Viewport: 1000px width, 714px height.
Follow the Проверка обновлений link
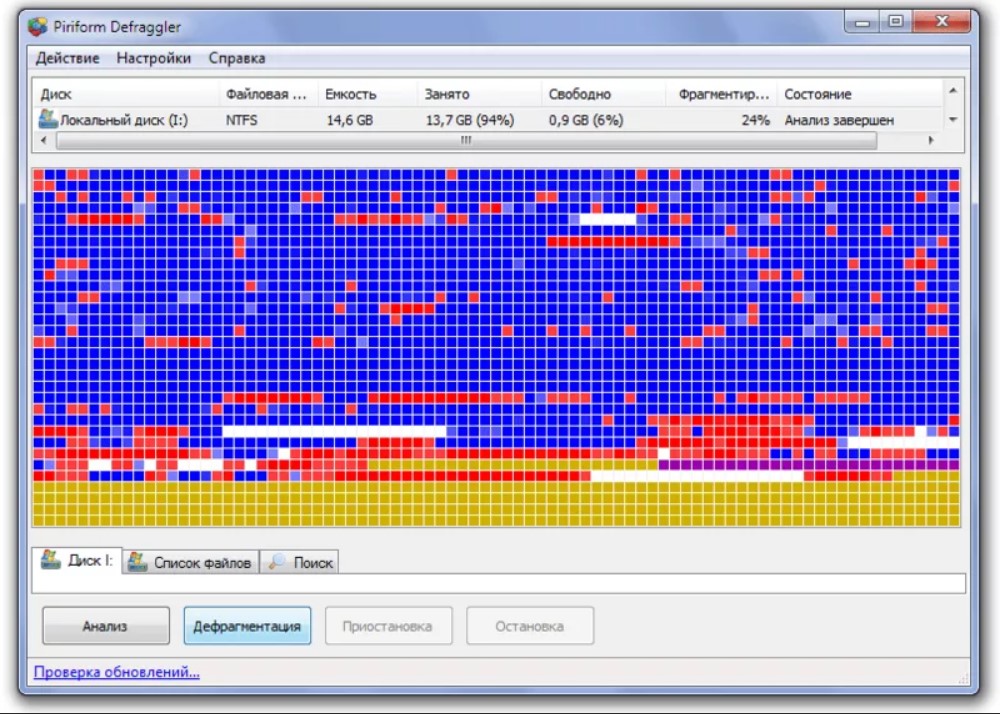point(117,672)
